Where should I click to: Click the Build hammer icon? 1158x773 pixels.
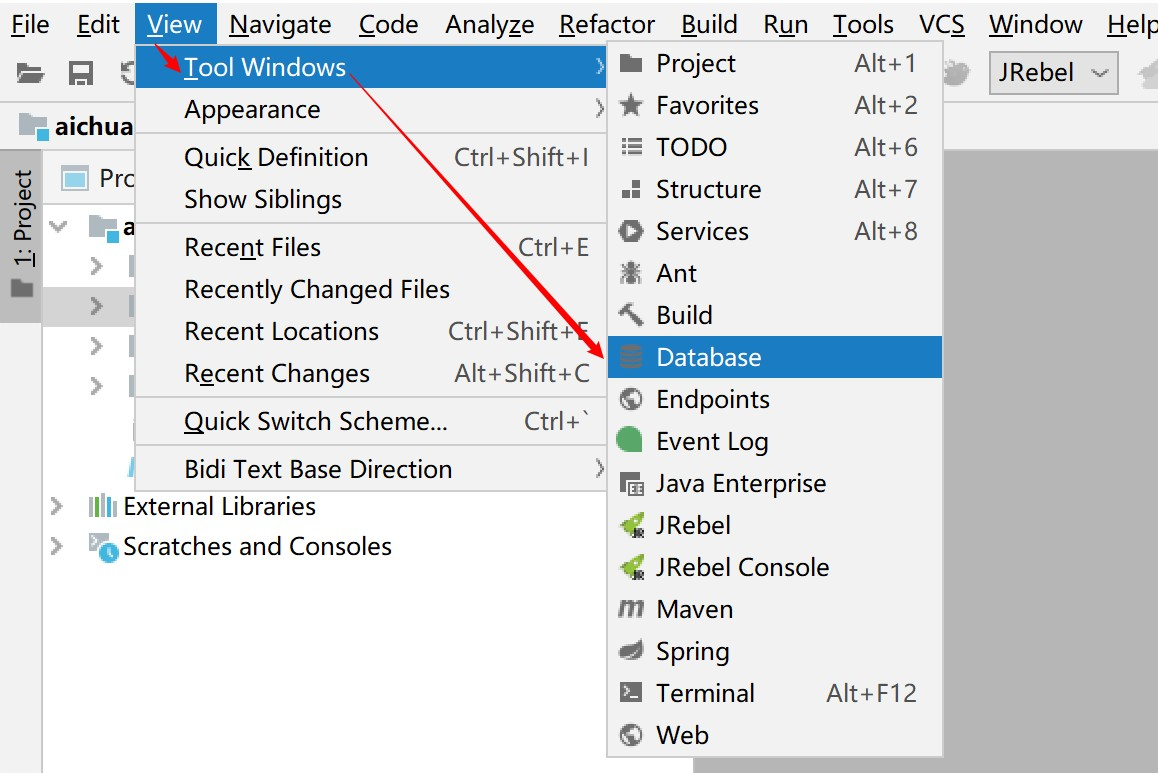tap(630, 315)
